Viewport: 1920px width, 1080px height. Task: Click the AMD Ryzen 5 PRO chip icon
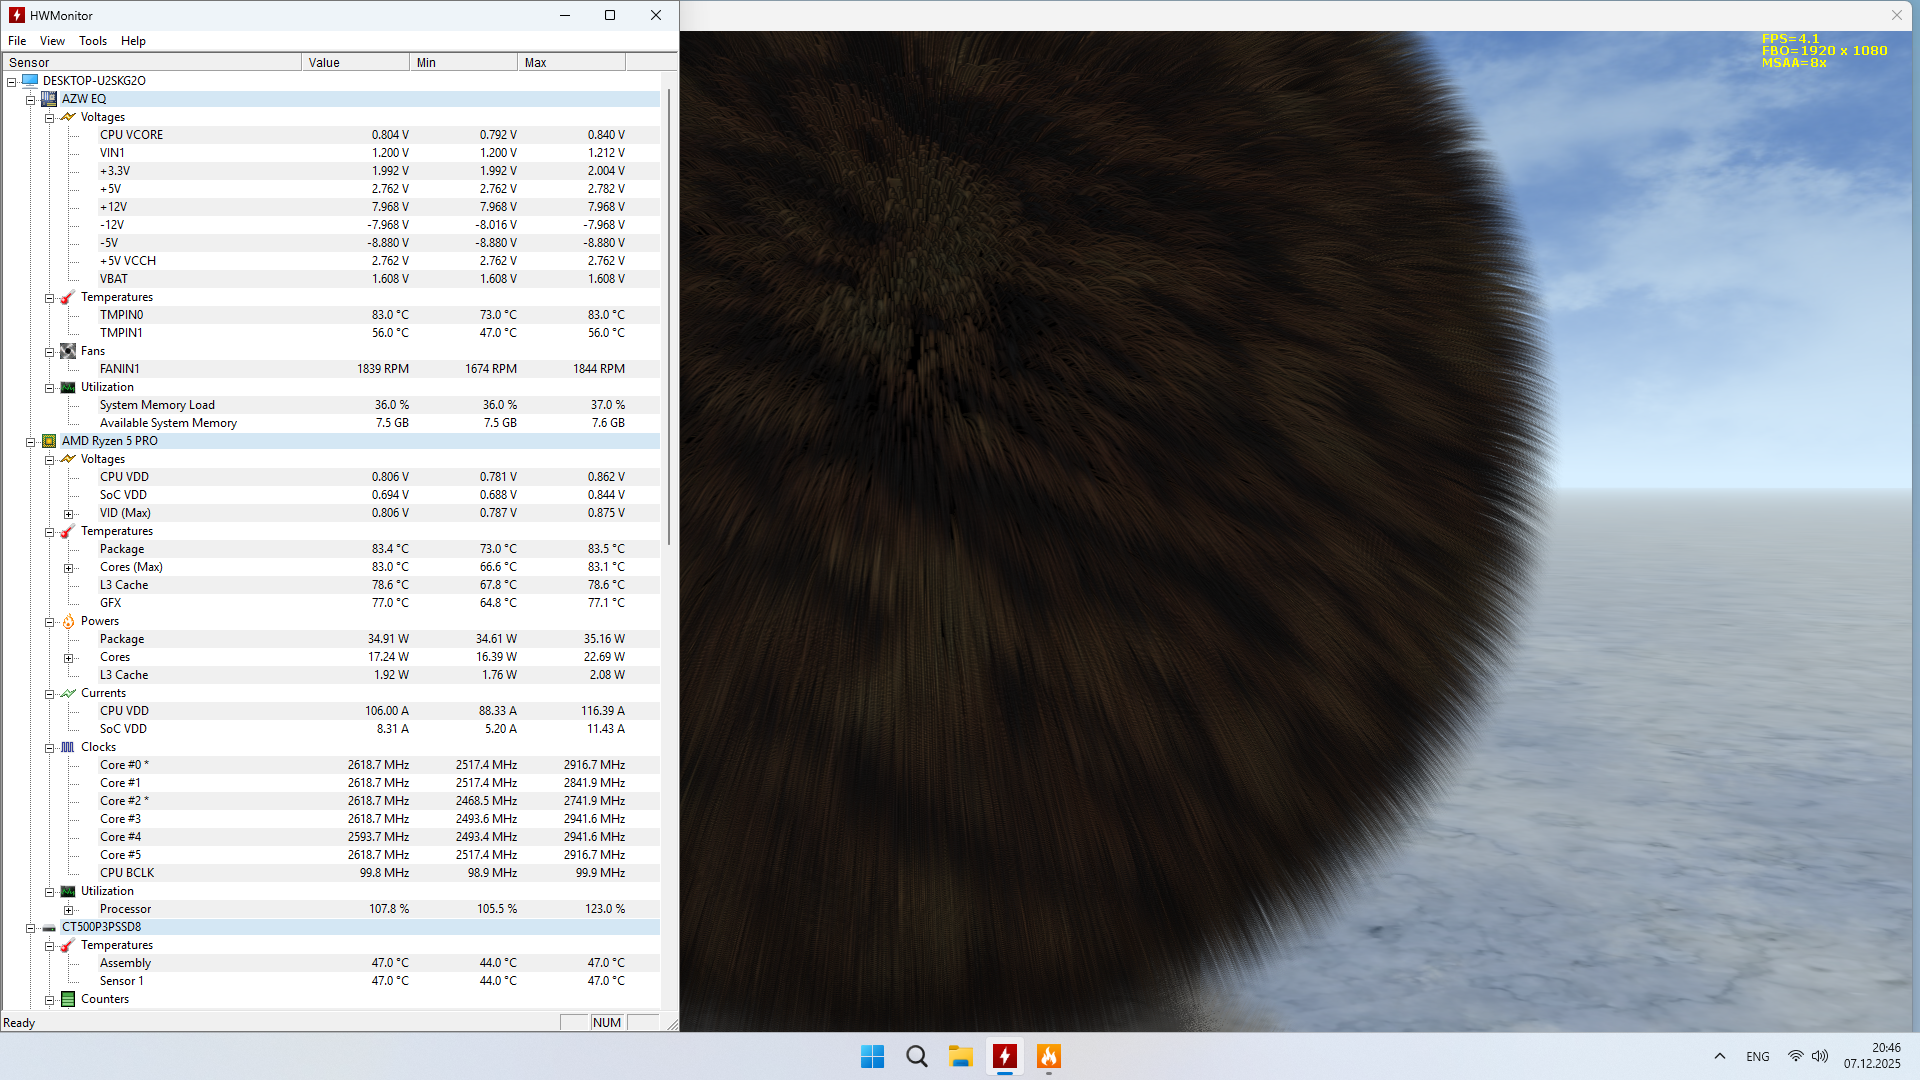point(49,441)
